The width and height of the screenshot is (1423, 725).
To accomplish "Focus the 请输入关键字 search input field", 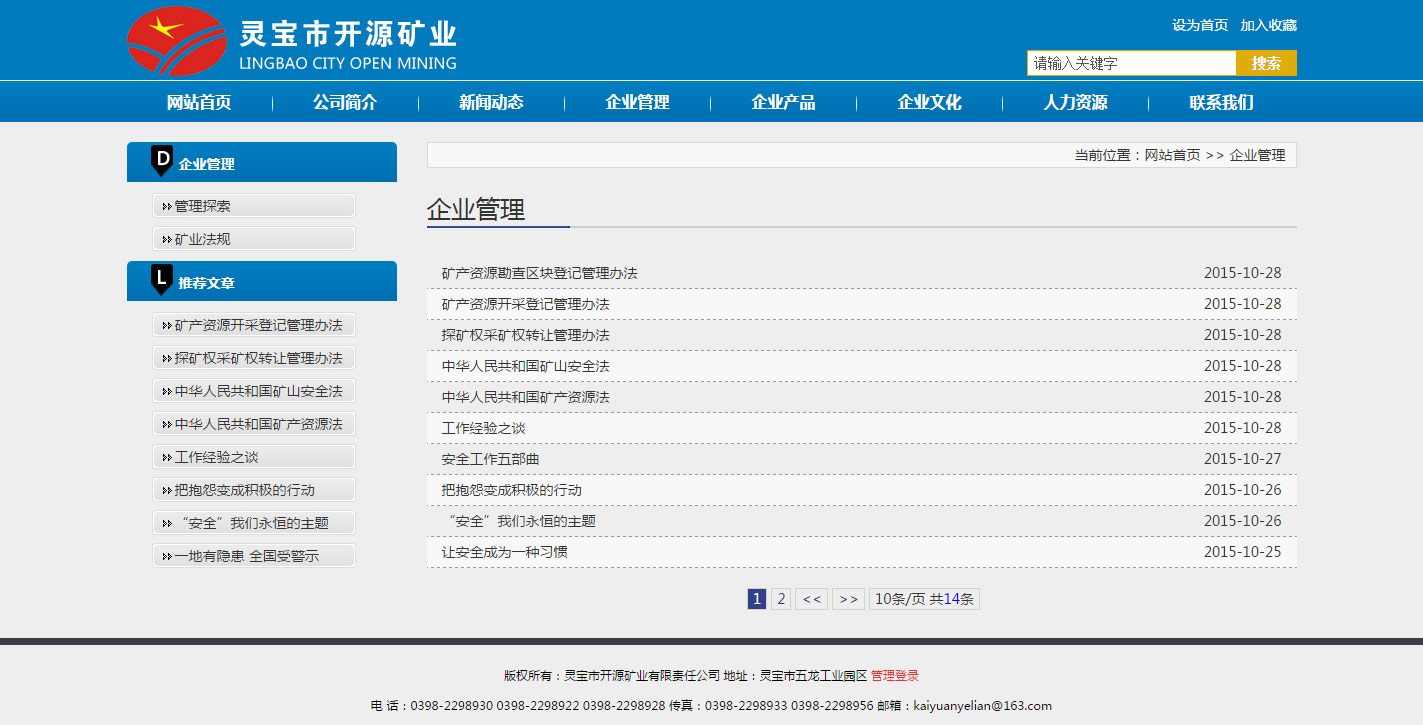I will tap(1131, 63).
